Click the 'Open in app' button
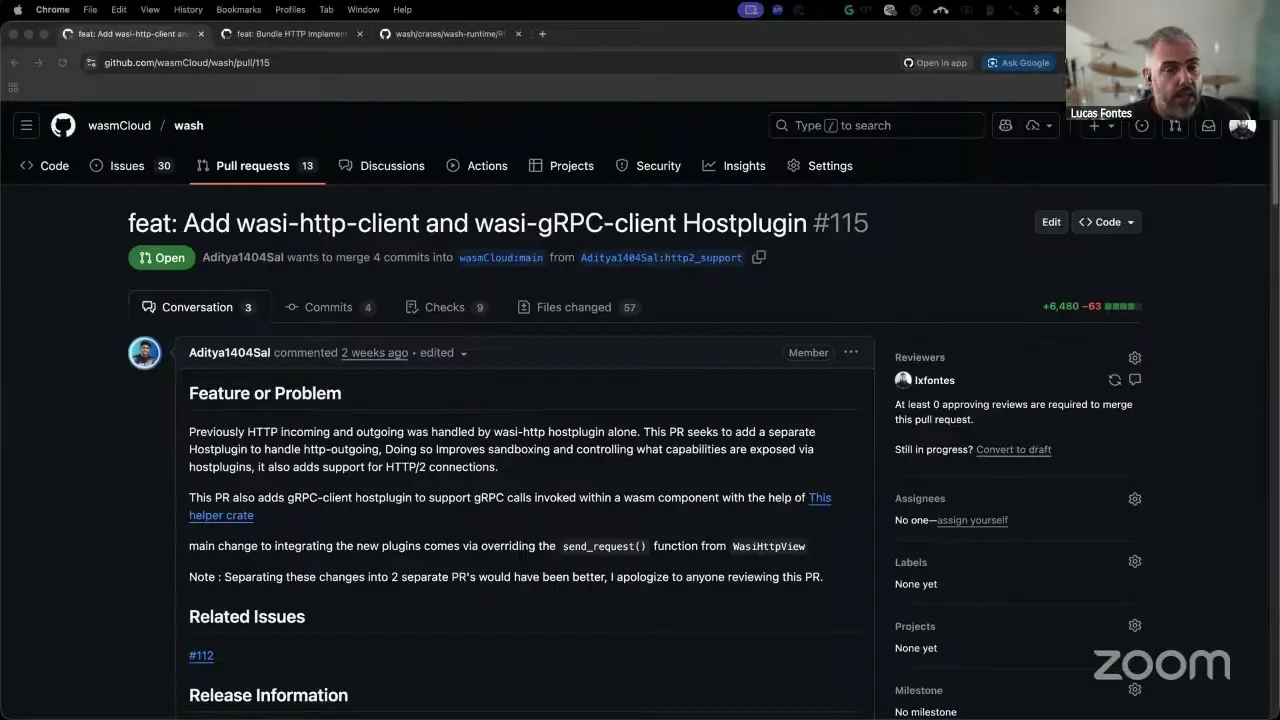This screenshot has width=1280, height=720. click(x=936, y=62)
